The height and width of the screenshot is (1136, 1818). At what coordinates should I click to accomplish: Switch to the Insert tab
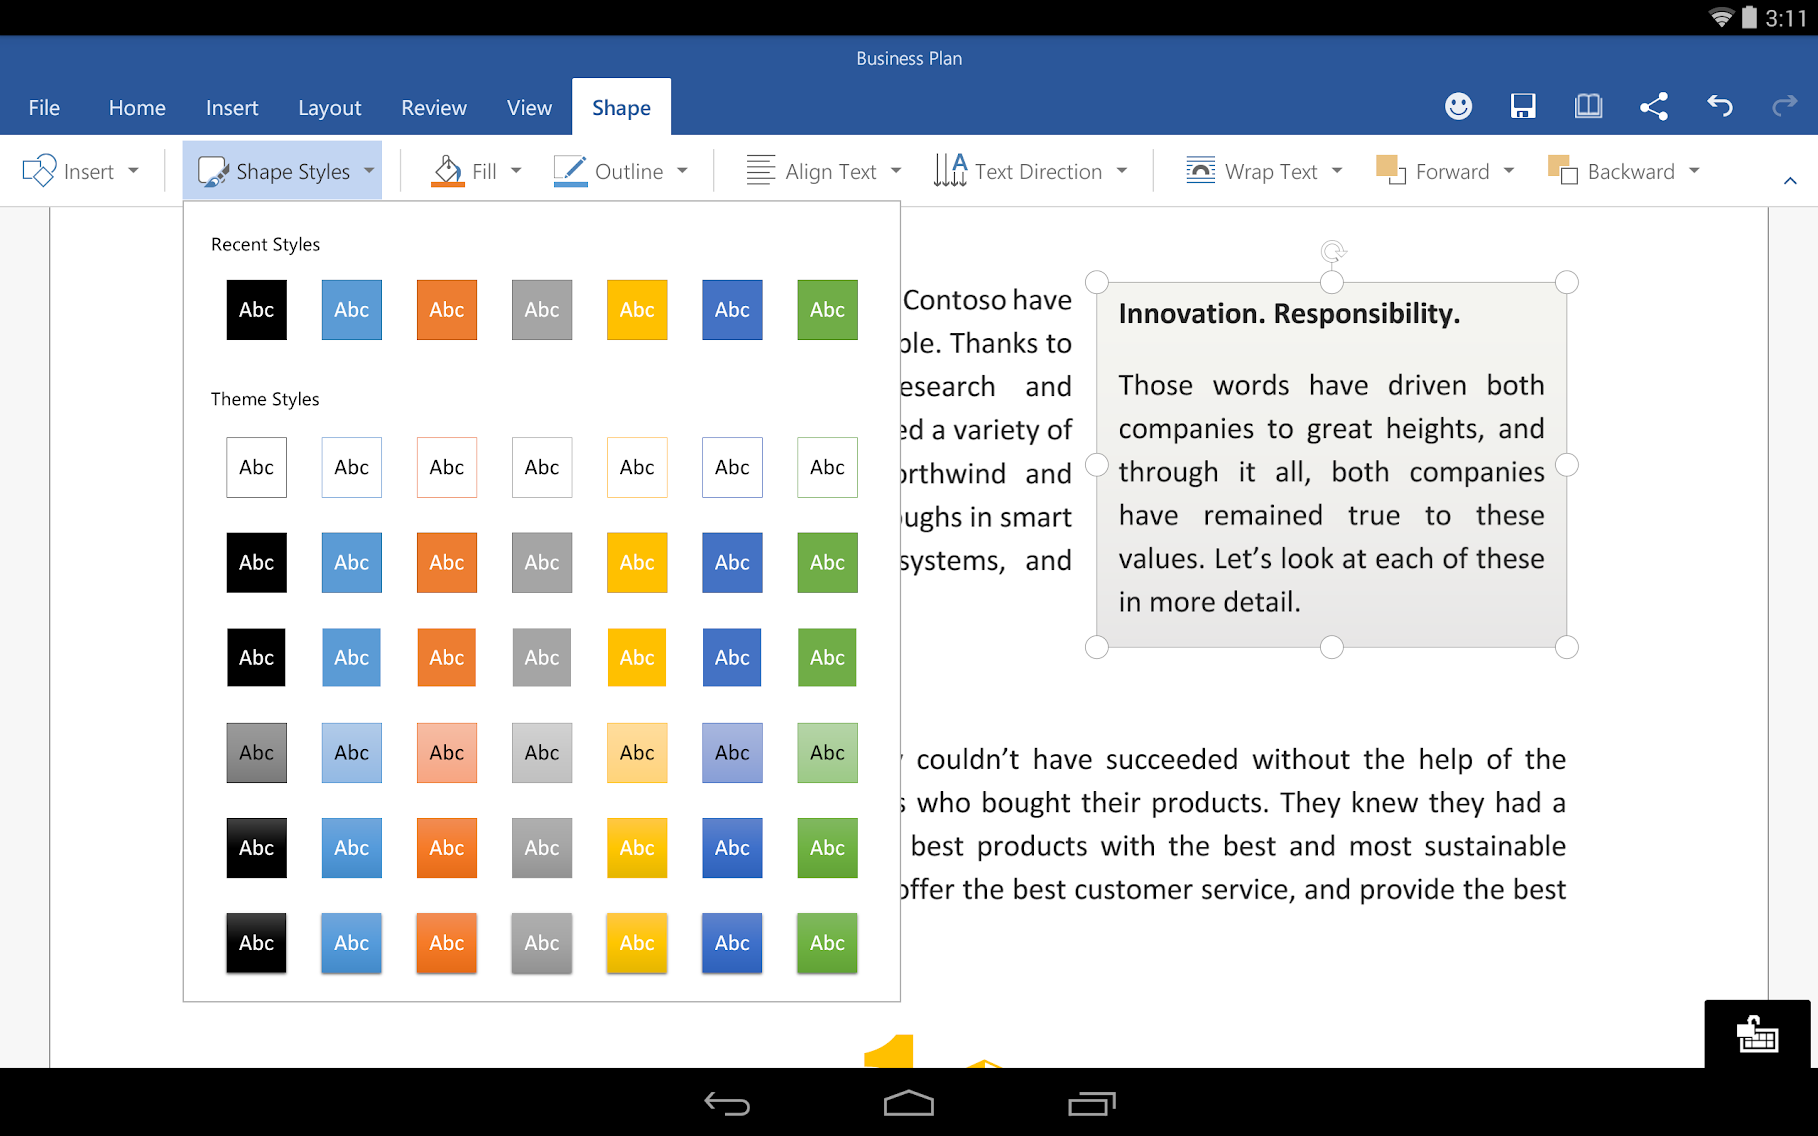232,108
